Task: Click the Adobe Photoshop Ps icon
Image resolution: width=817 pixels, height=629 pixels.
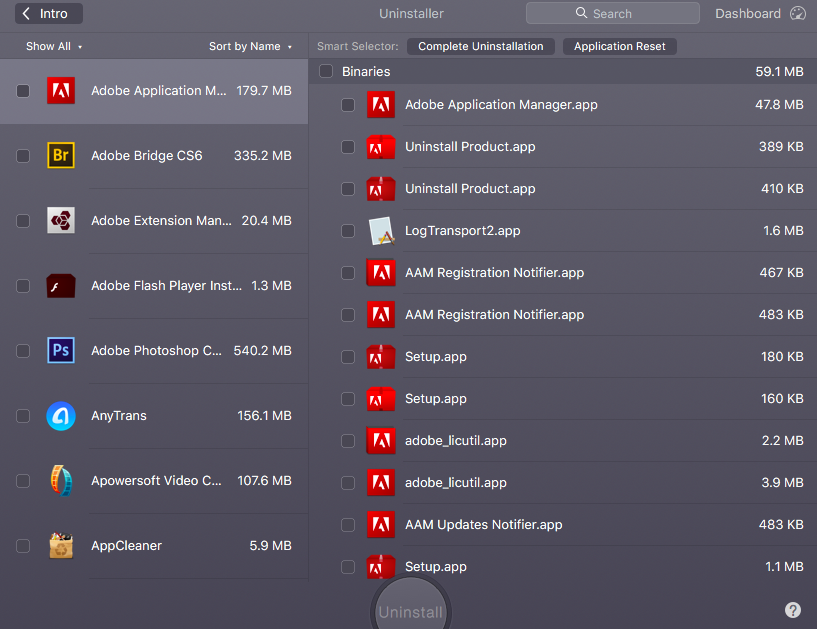Action: pos(61,351)
